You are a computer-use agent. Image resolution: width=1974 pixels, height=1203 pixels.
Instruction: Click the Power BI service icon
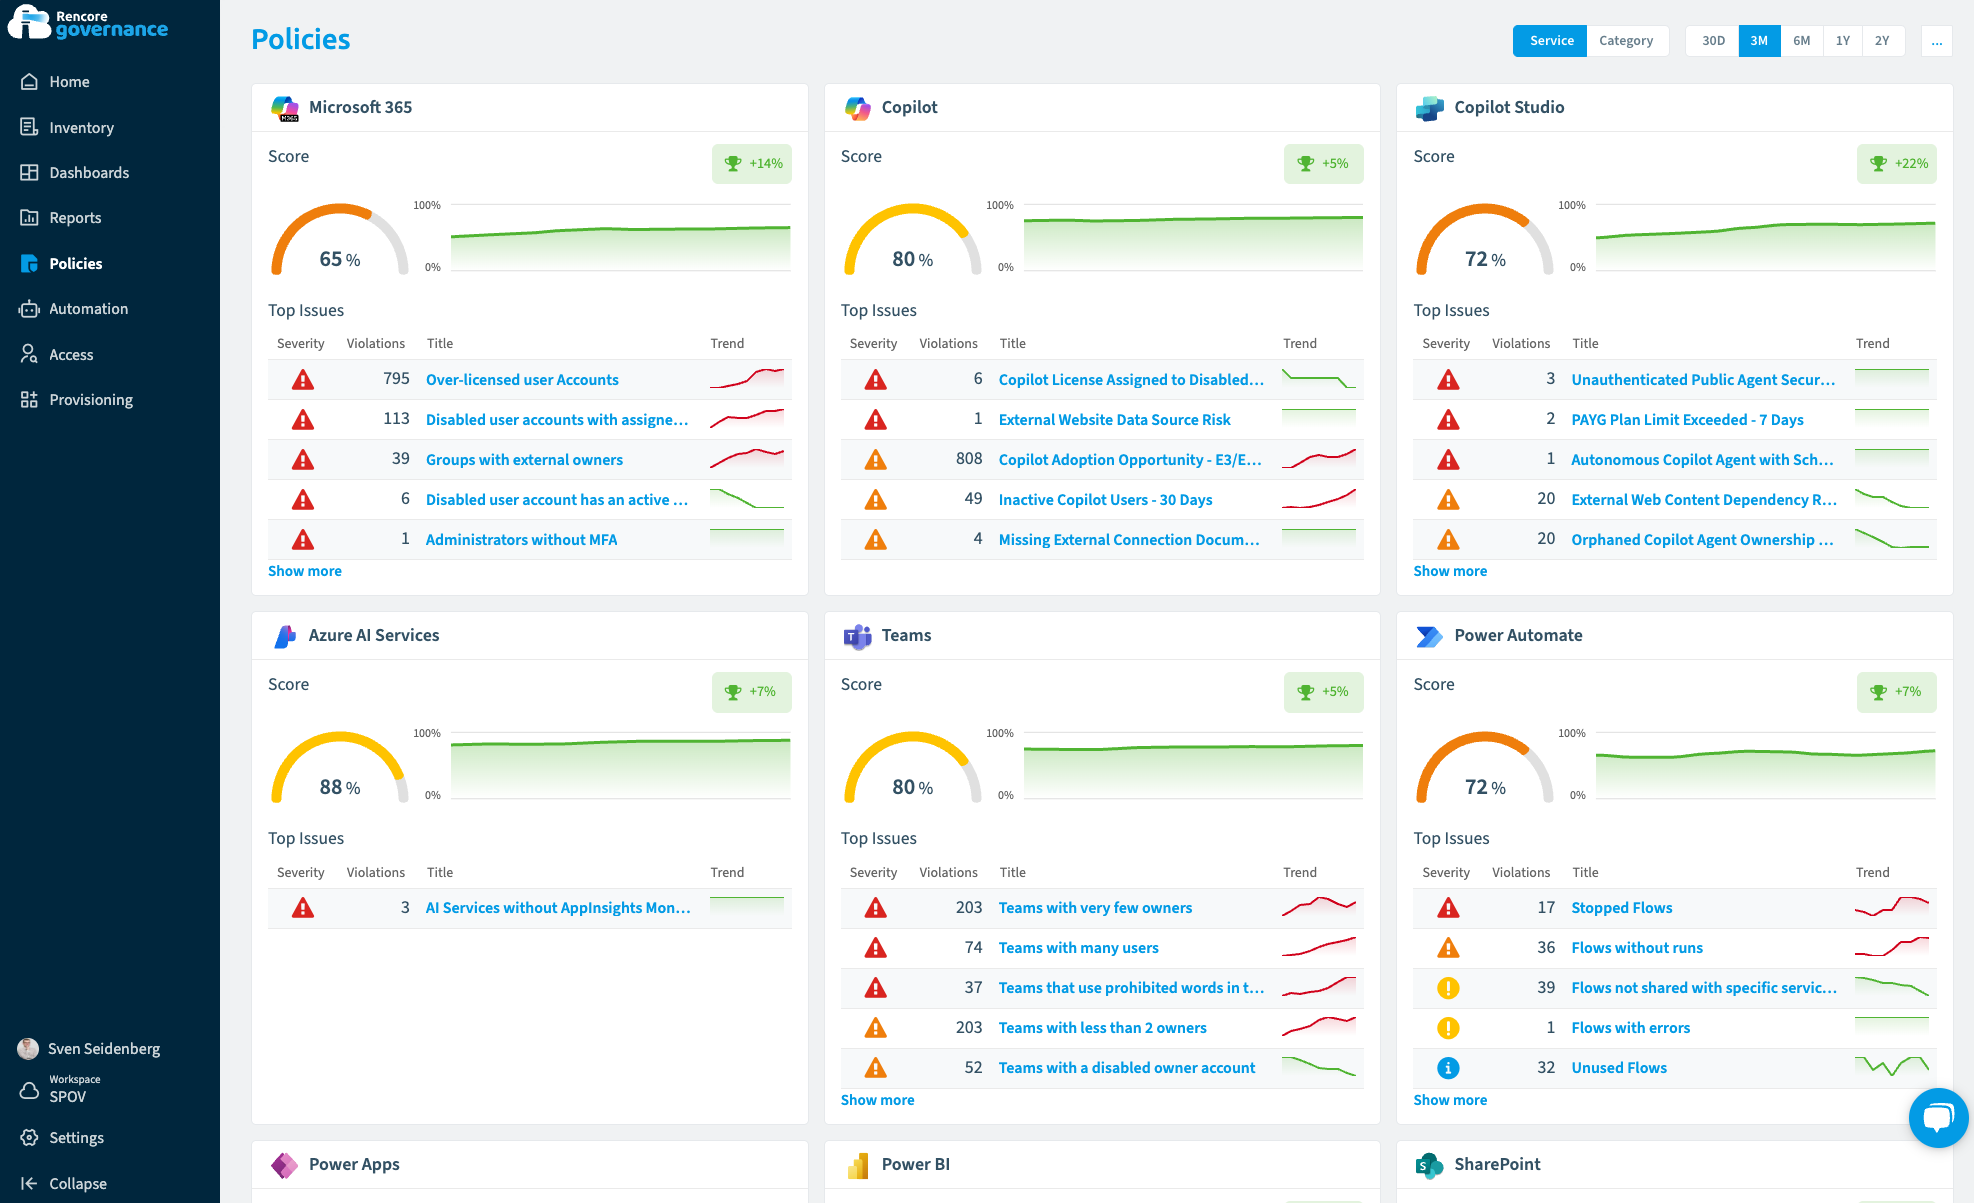[858, 1165]
